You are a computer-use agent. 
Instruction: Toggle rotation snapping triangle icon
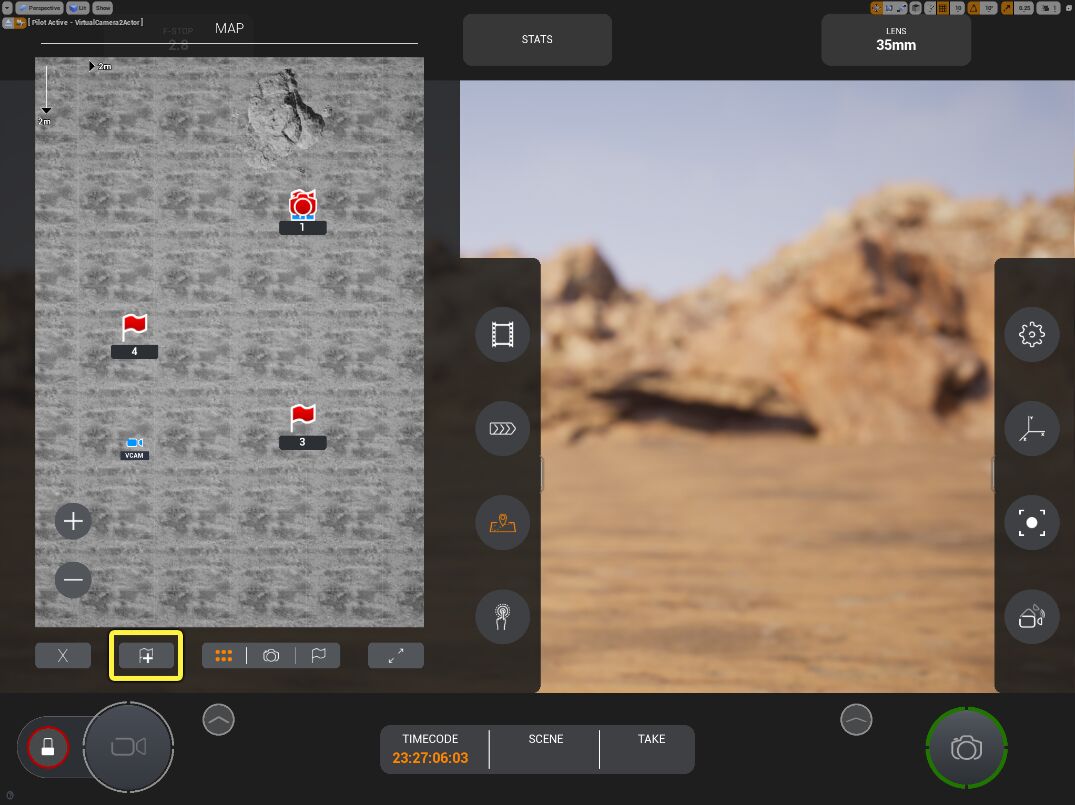974,8
